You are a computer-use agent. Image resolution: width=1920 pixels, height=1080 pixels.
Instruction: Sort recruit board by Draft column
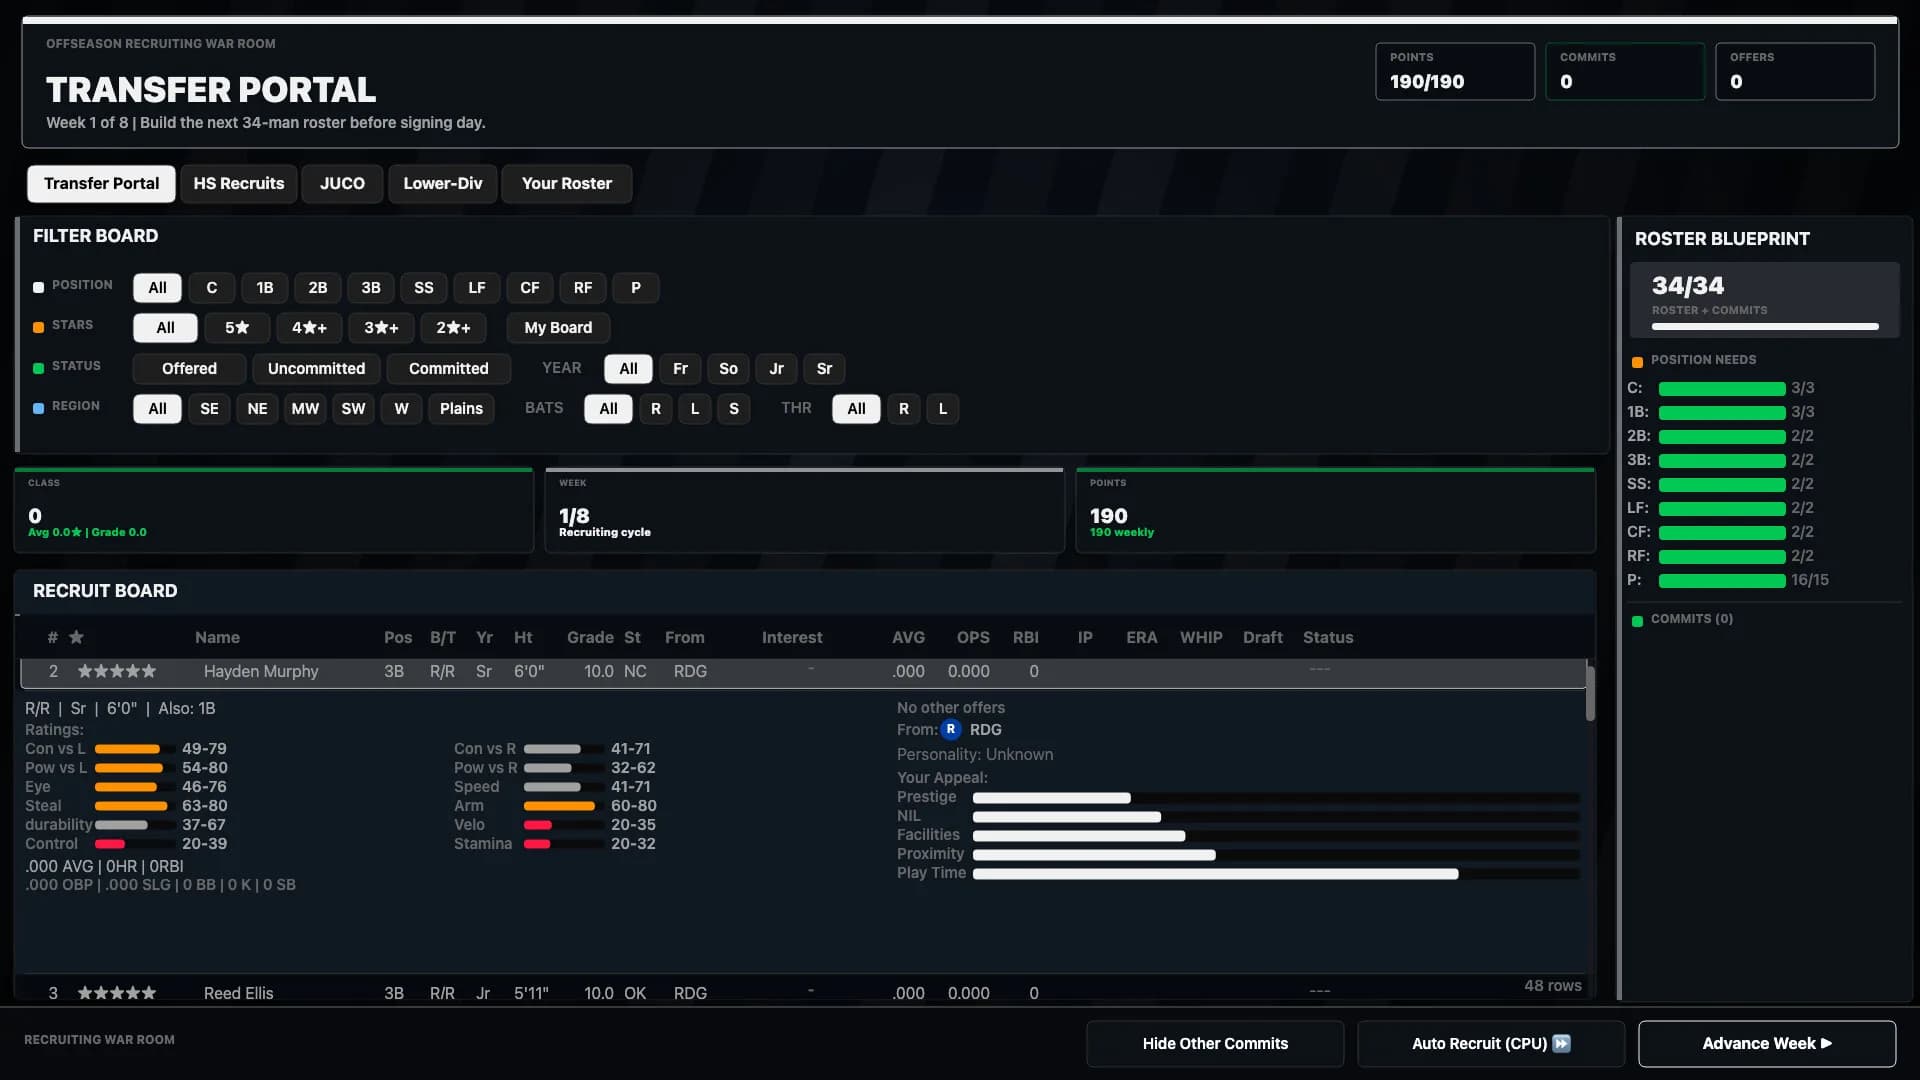click(x=1262, y=638)
